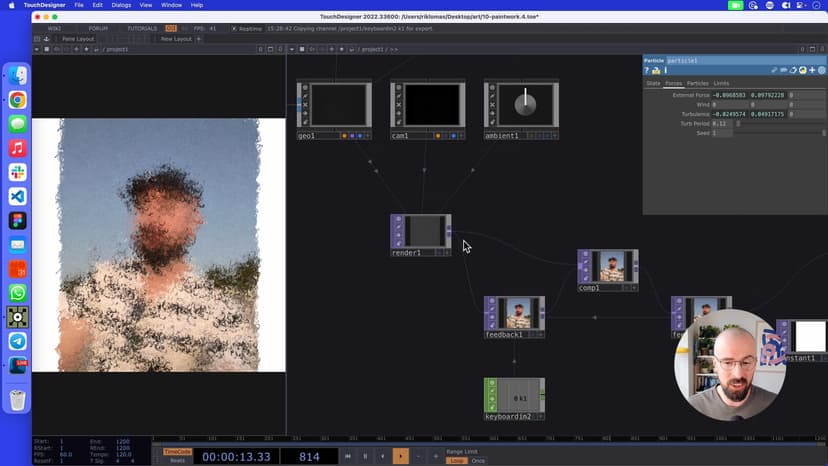This screenshot has width=828, height=466.
Task: Open operator help question mark icon
Action: pos(647,71)
